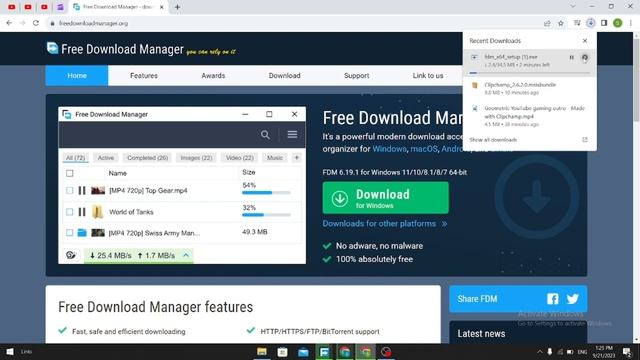This screenshot has width=640, height=360.
Task: Switch to the purple Clipchamp tab
Action: 60,7
